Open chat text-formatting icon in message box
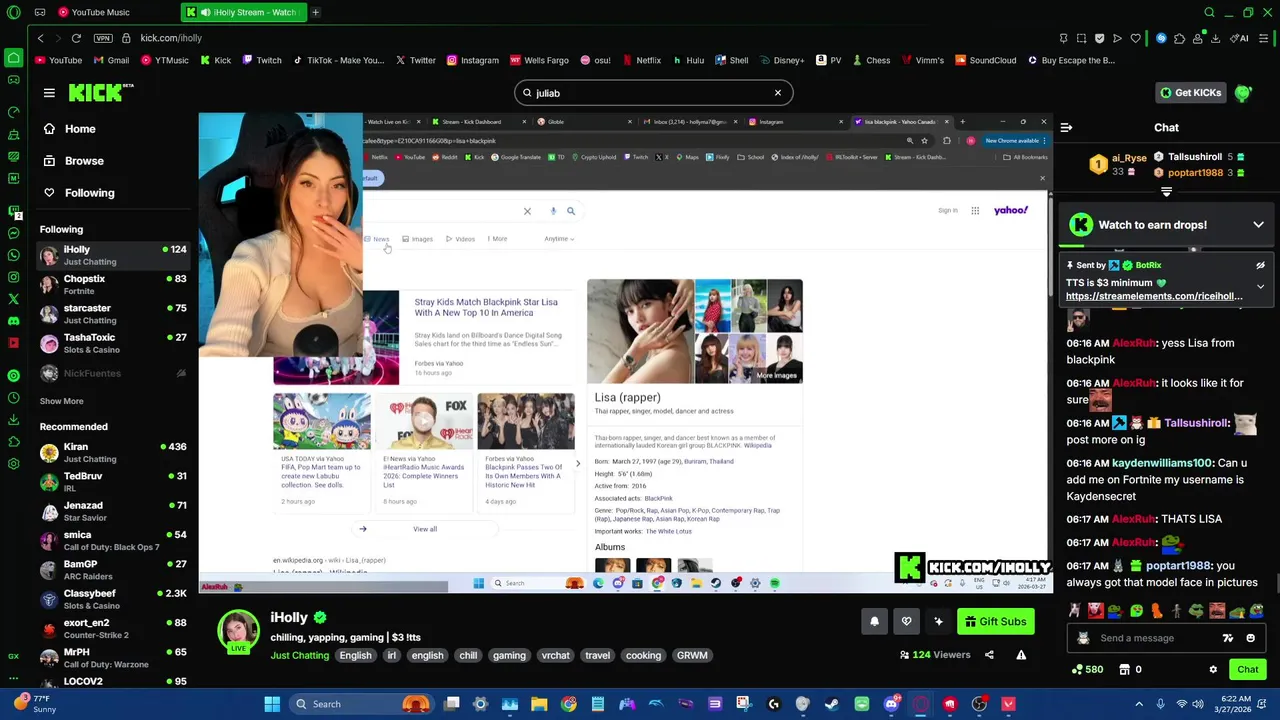 [1228, 638]
